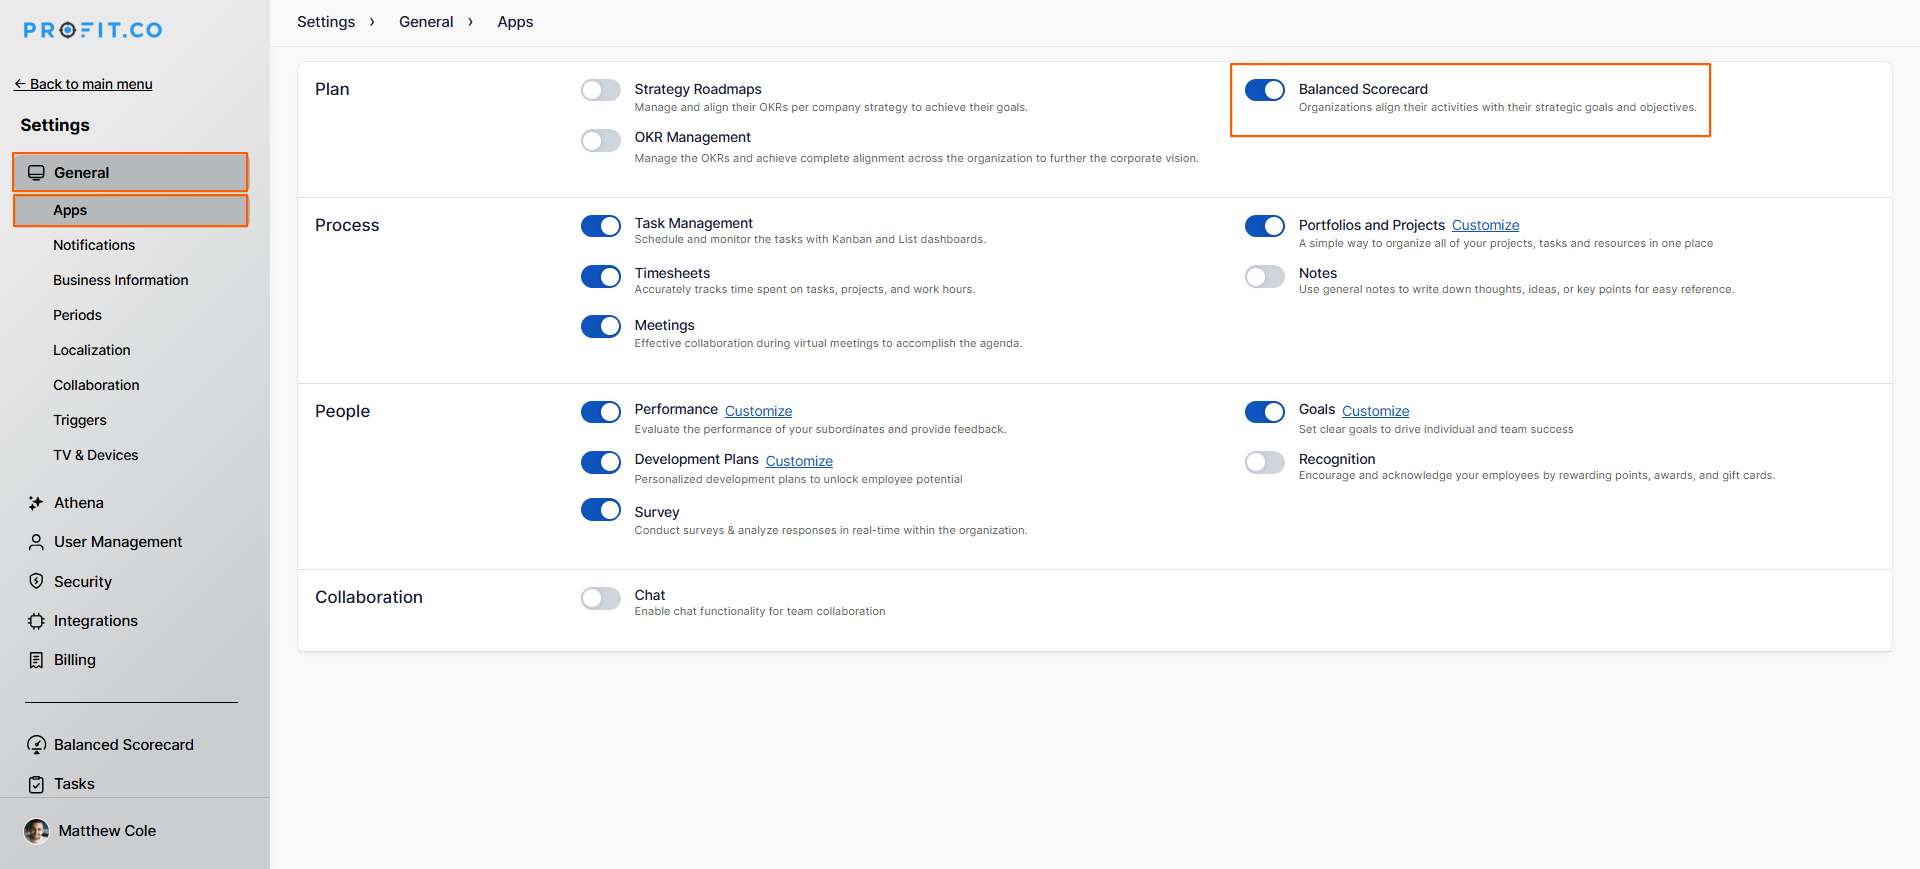This screenshot has height=869, width=1920.
Task: Open User Management person icon
Action: 36,542
